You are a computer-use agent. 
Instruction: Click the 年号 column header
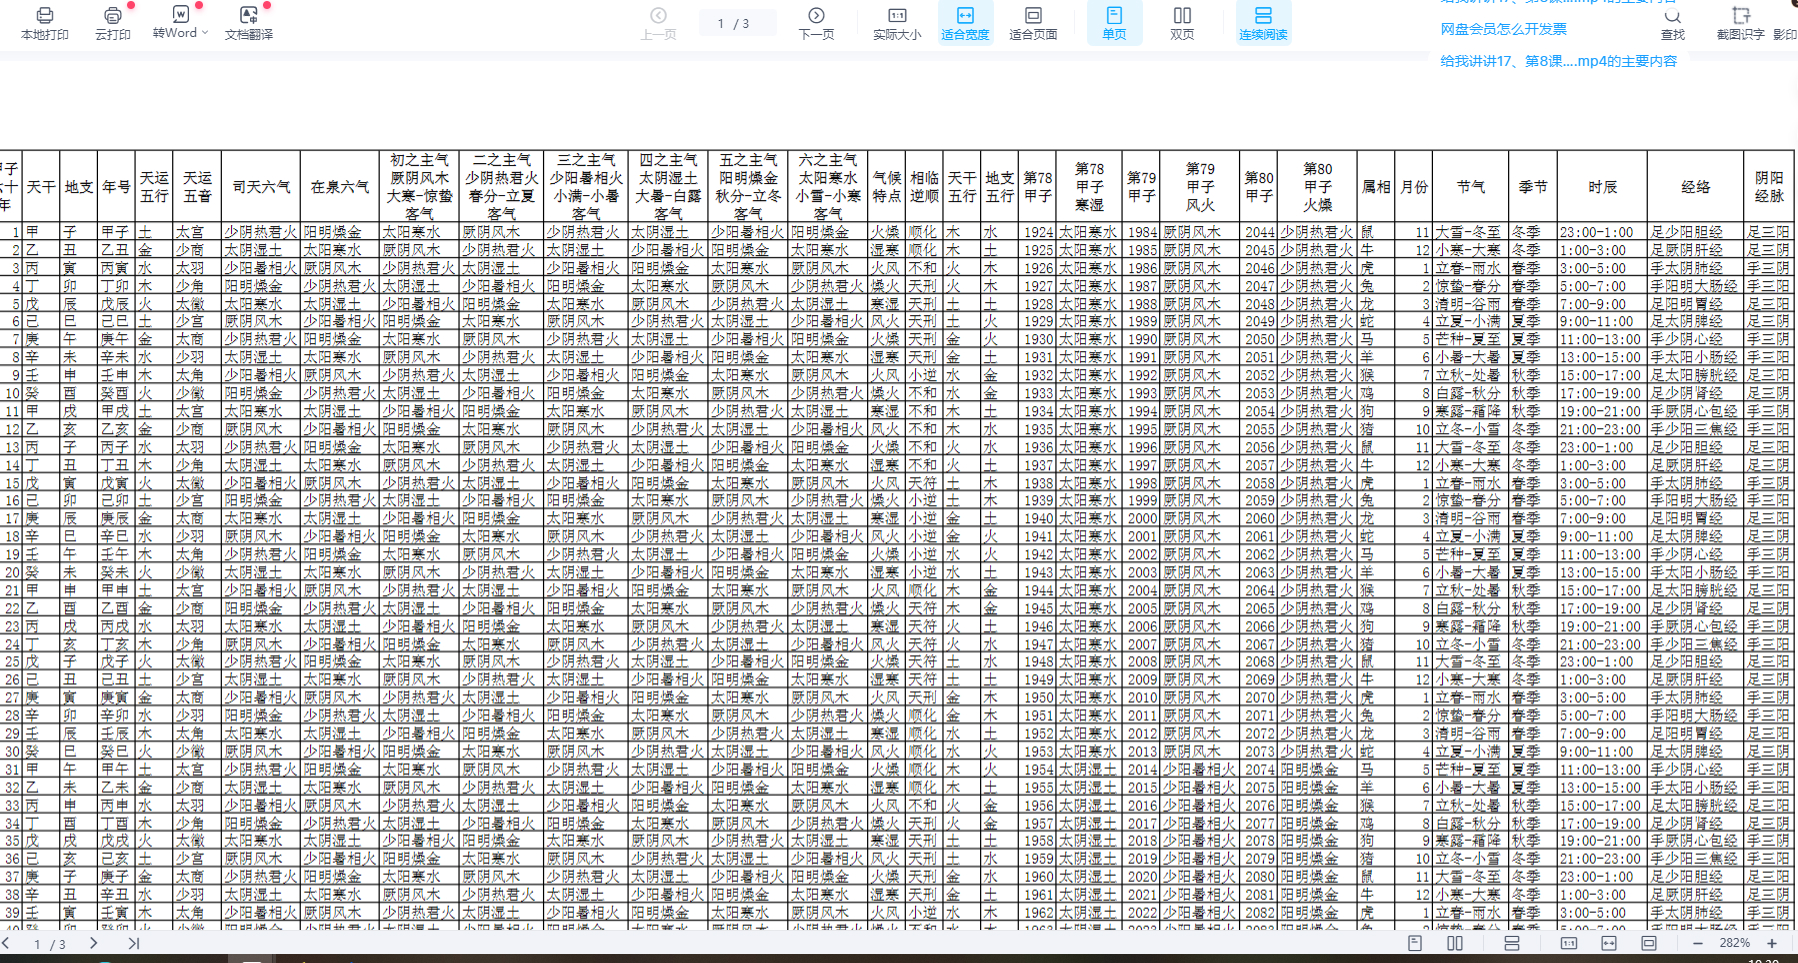pos(117,187)
